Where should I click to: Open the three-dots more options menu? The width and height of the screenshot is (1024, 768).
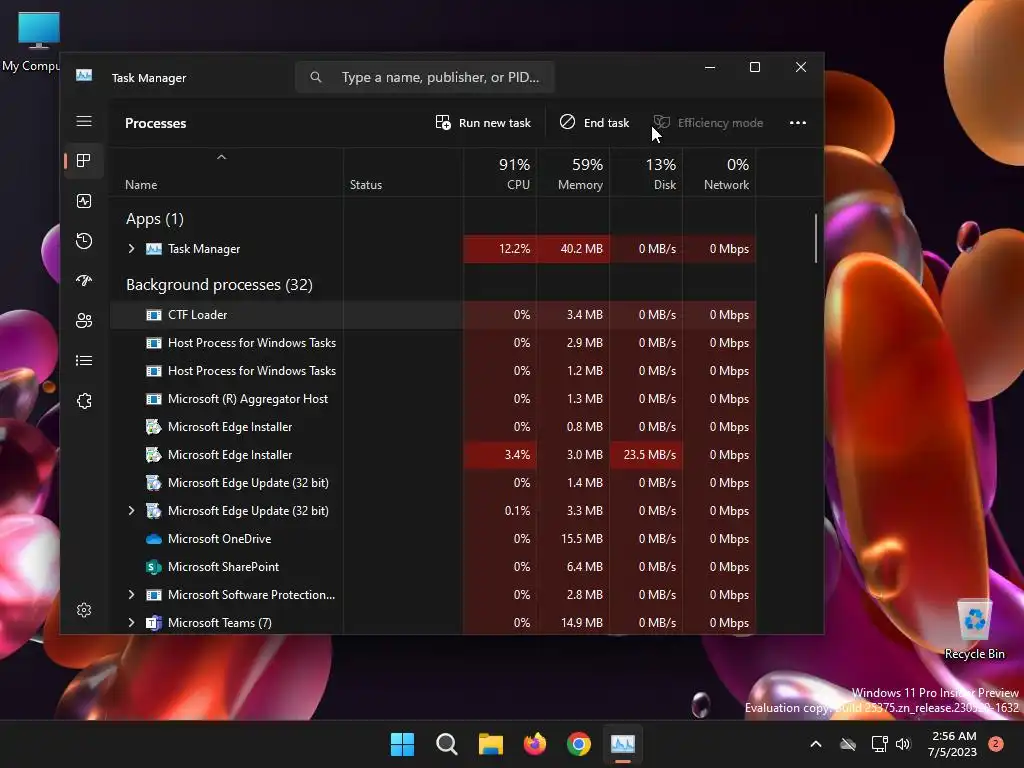point(797,123)
